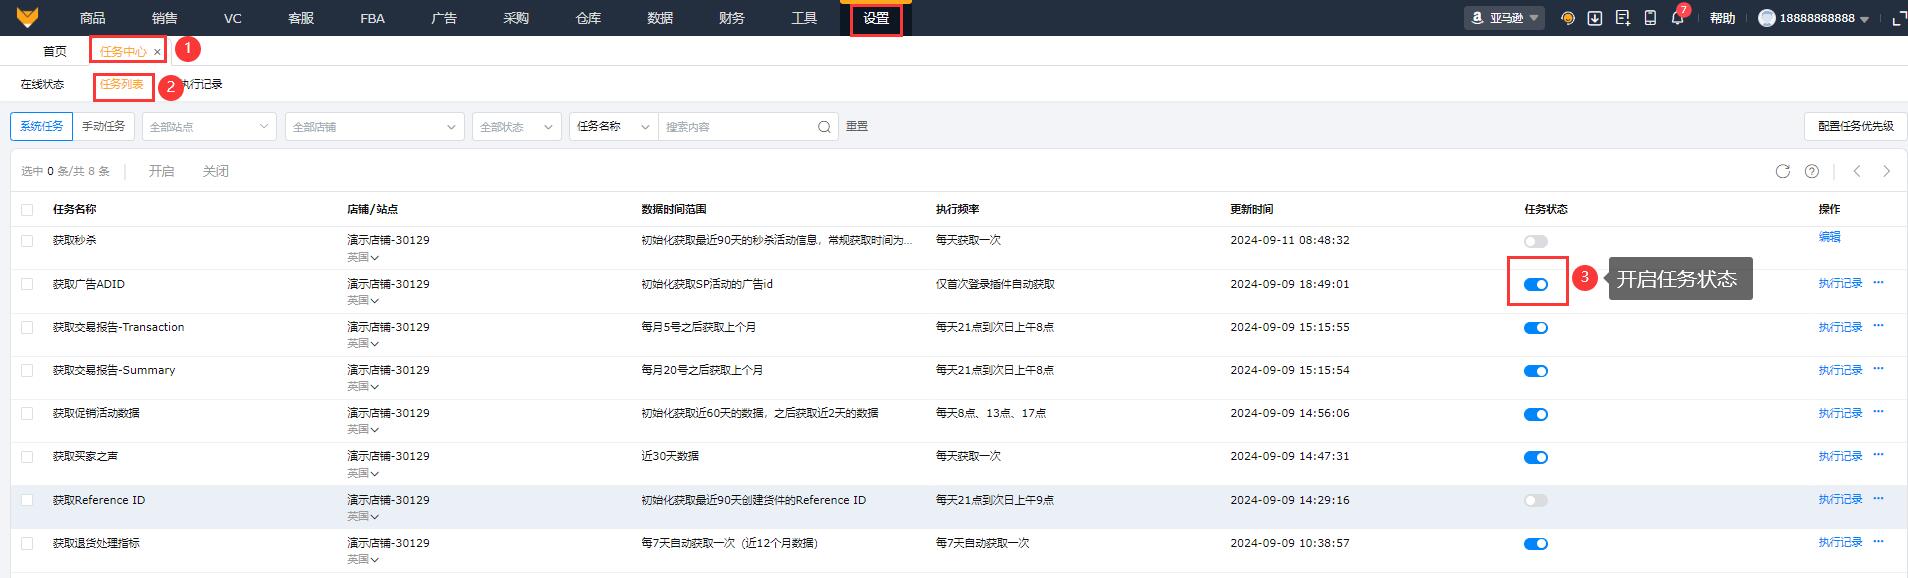
Task: Open more options for 获取广告ADID row
Action: point(1878,283)
